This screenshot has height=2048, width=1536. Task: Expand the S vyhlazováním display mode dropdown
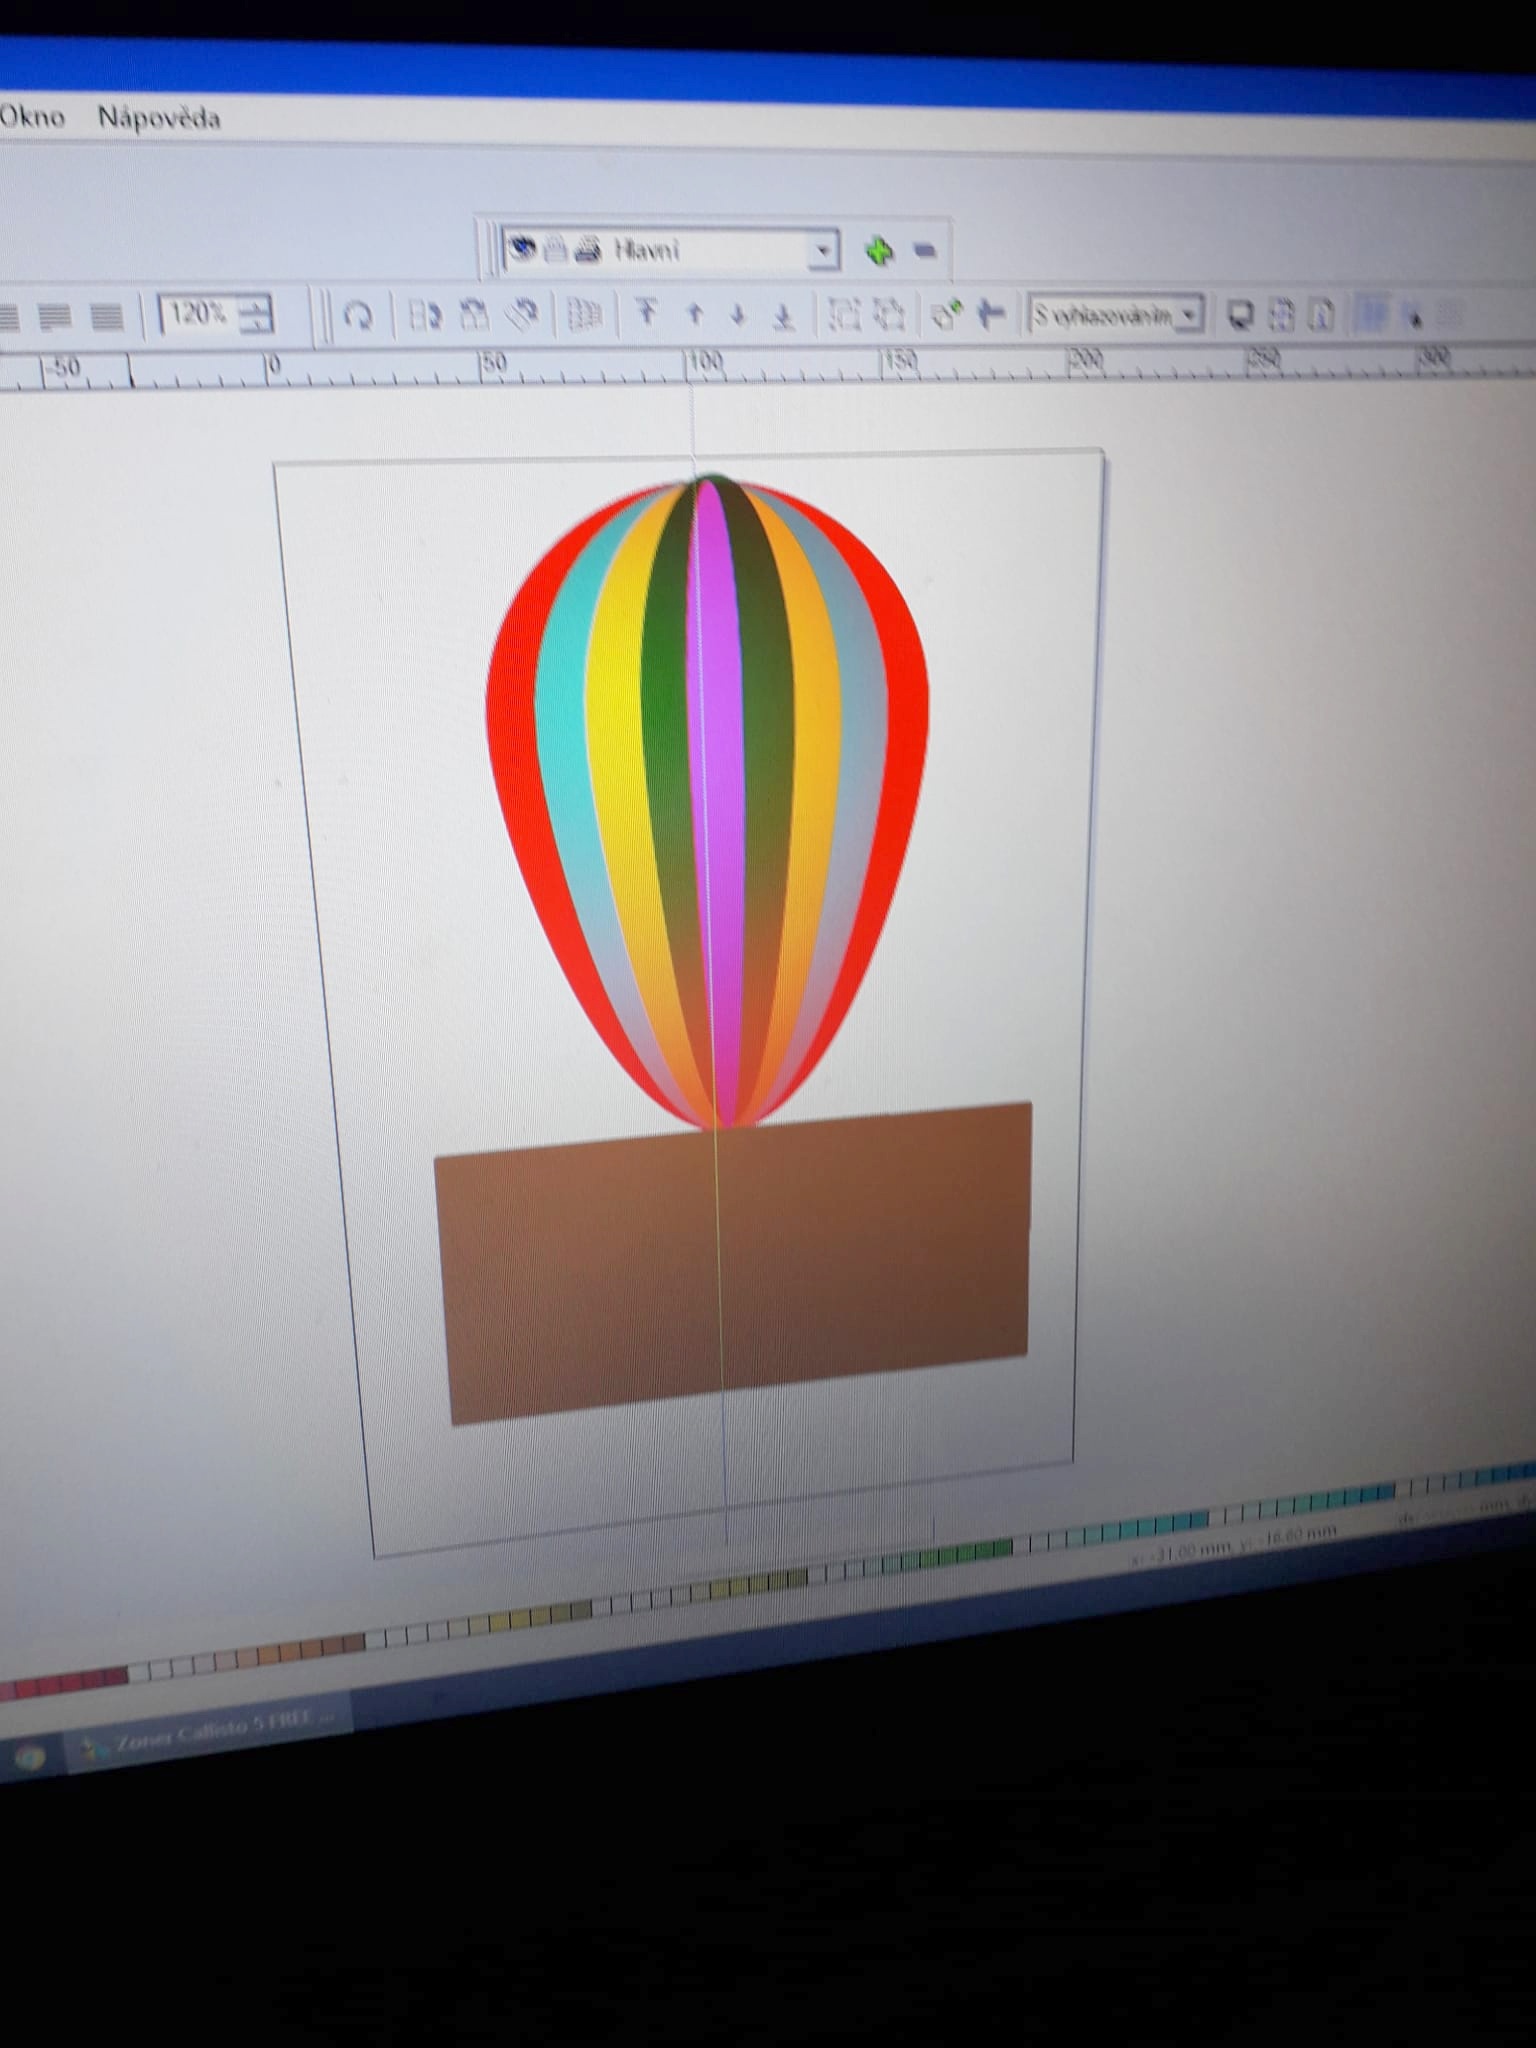1188,316
